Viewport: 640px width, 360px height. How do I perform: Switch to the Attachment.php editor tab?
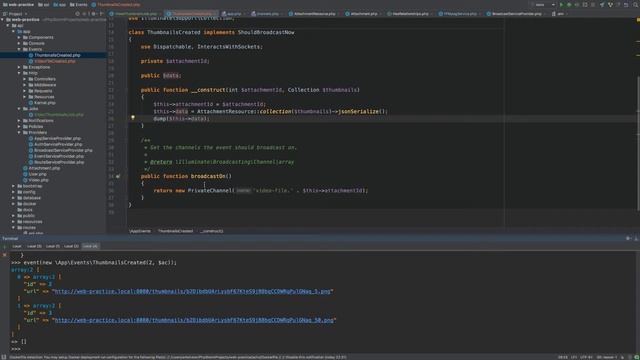(x=364, y=14)
